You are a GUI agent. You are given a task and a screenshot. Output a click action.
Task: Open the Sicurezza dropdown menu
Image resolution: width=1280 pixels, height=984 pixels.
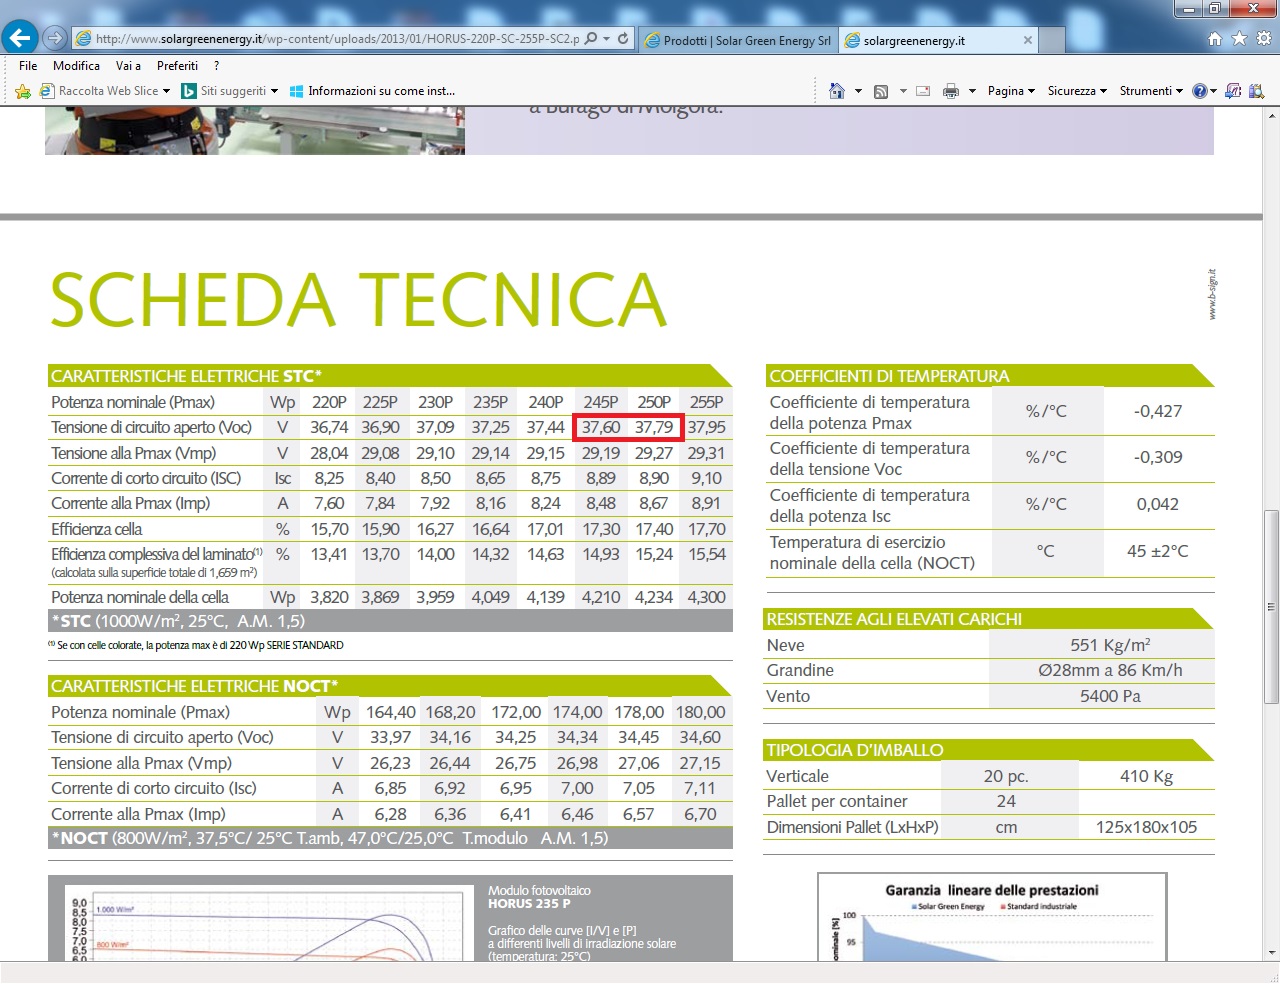tap(1077, 91)
